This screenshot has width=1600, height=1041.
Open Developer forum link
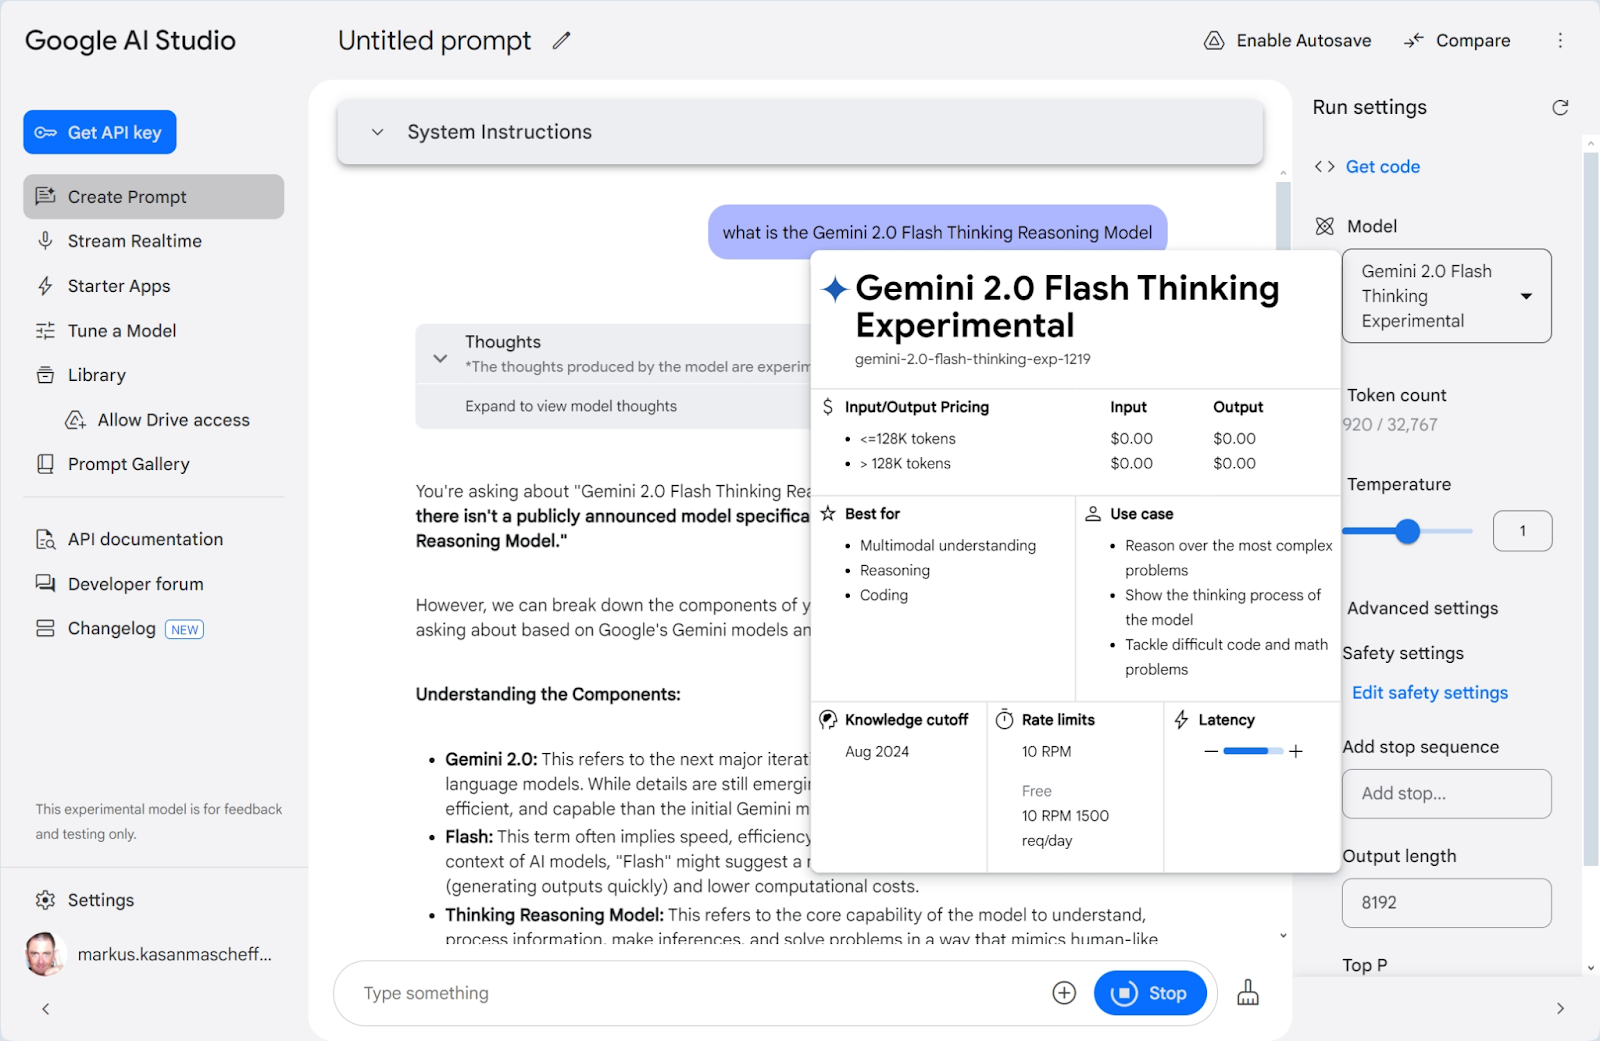point(135,583)
